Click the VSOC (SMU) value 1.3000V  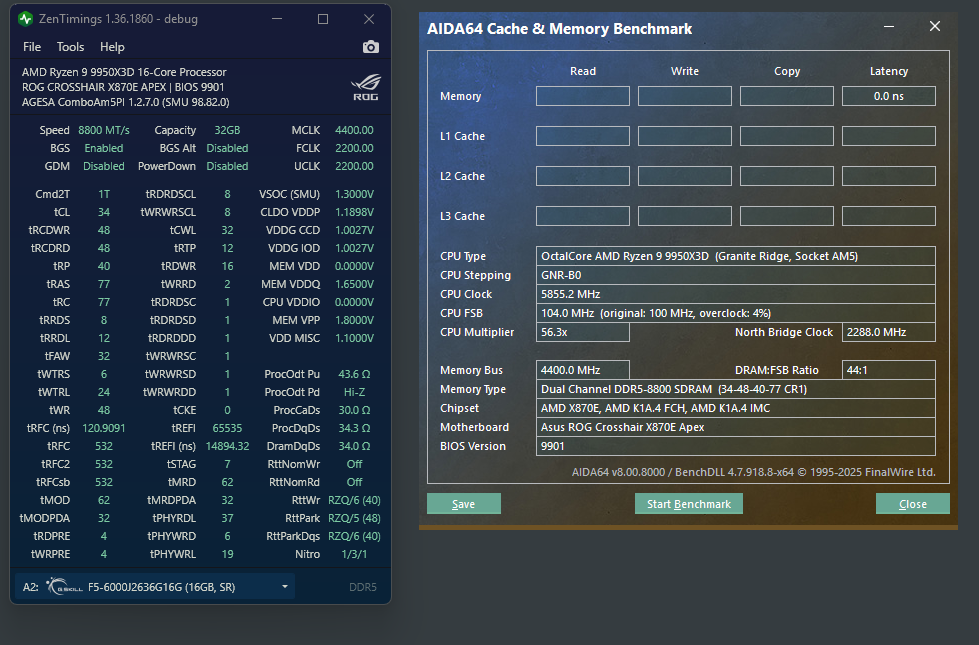(355, 194)
